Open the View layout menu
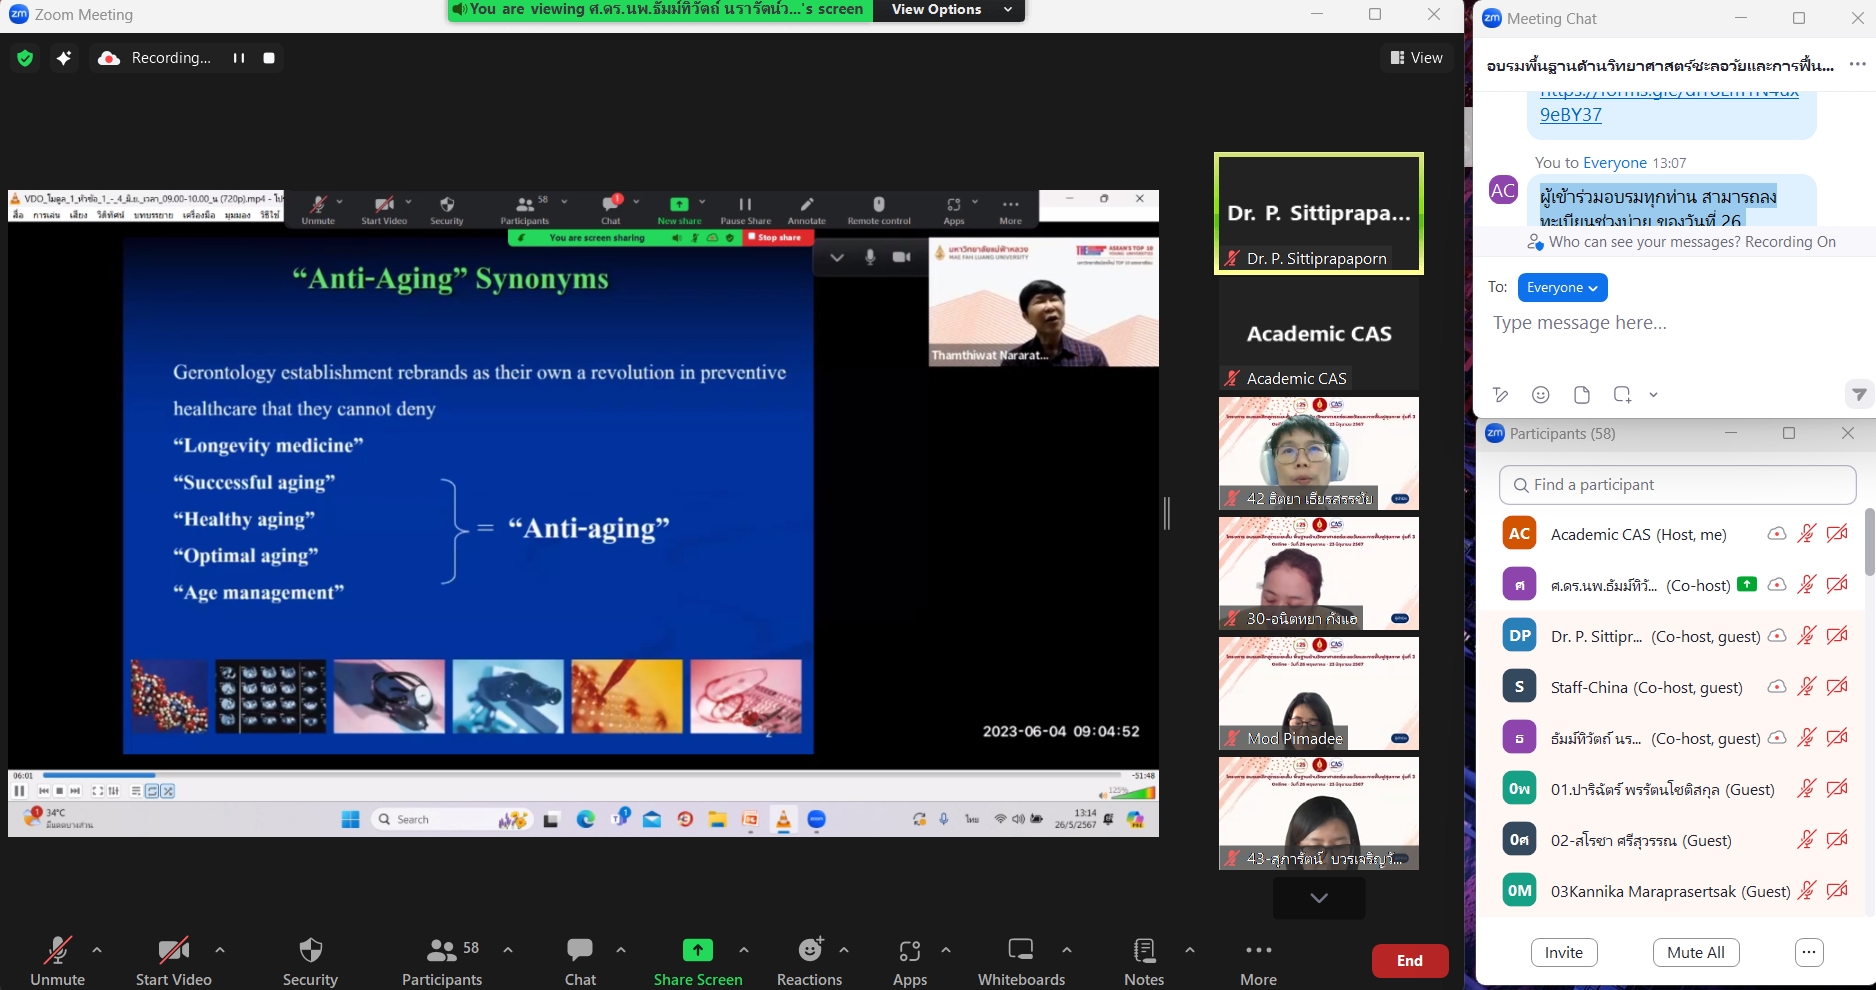The image size is (1876, 990). (x=1417, y=58)
